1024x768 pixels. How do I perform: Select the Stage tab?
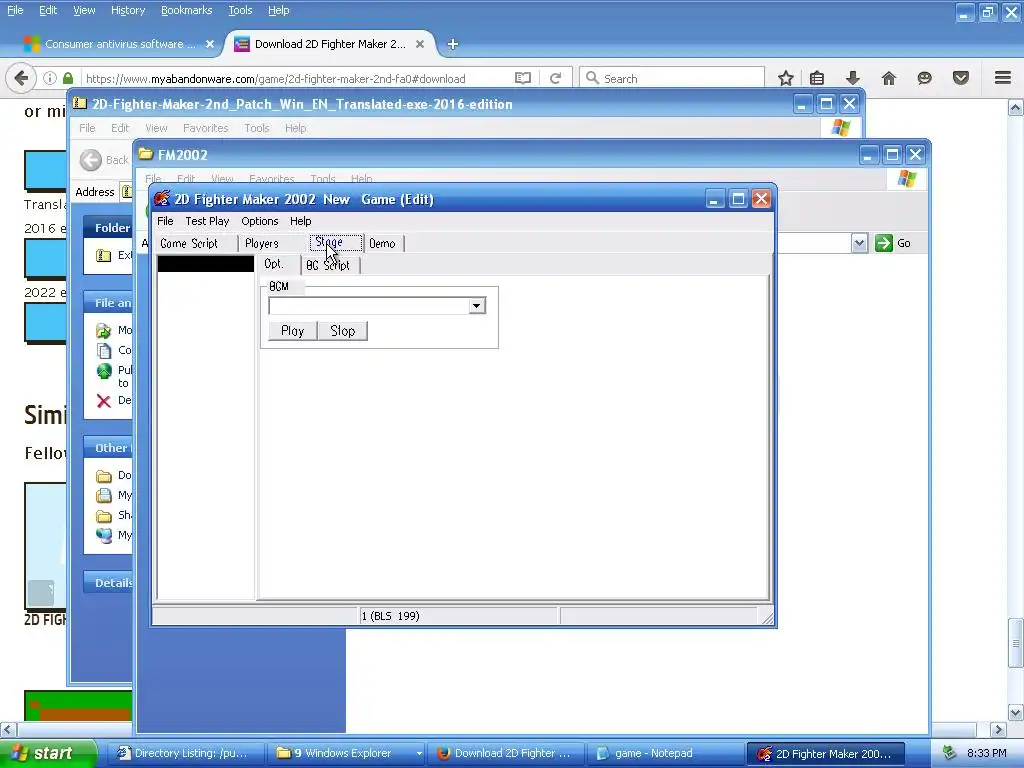tap(336, 242)
